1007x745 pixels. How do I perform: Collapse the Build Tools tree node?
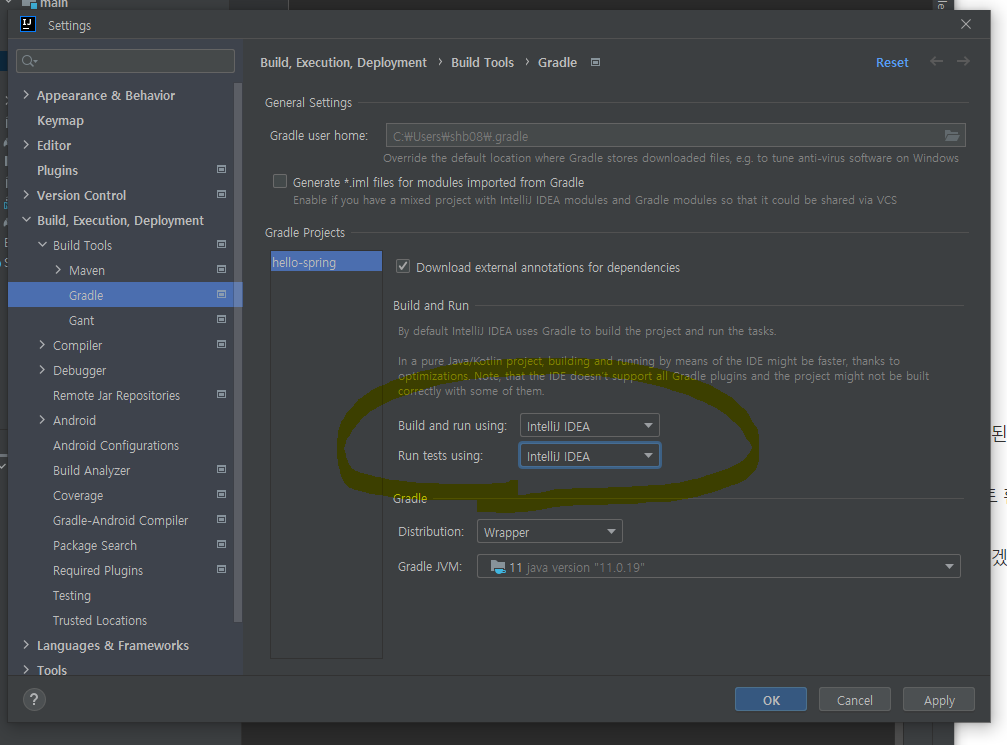[42, 245]
